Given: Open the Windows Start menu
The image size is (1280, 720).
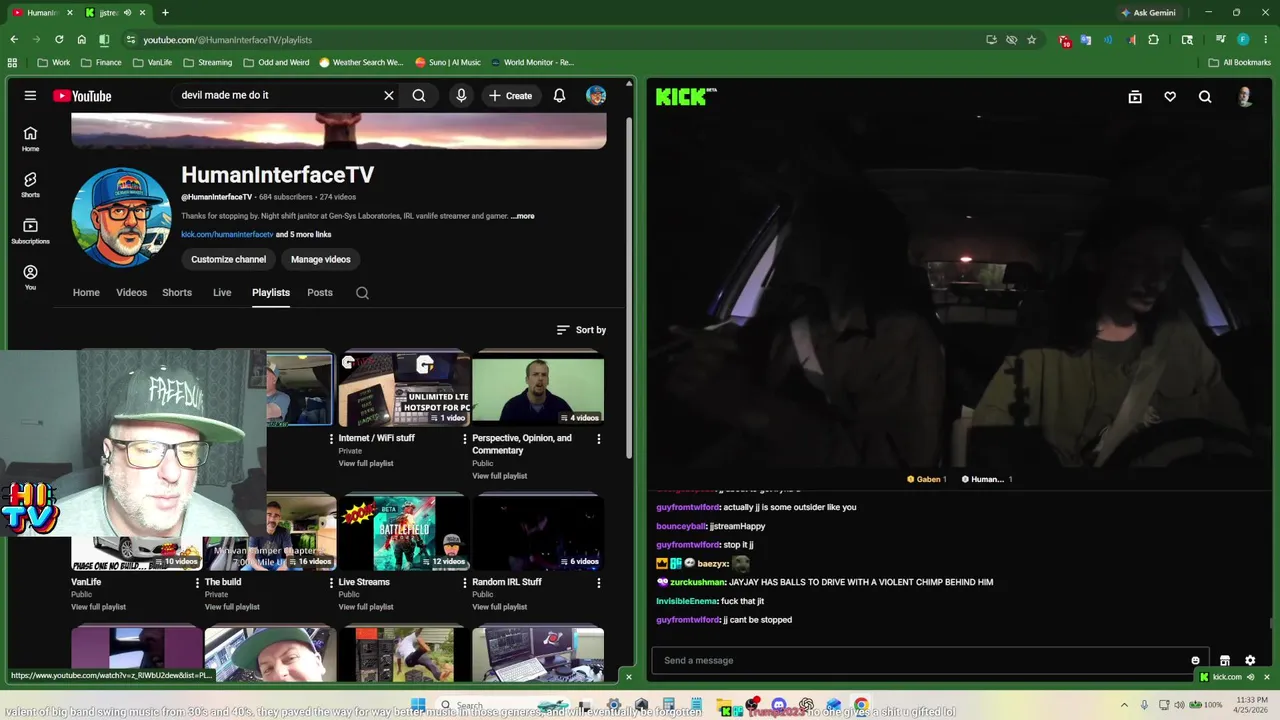Looking at the screenshot, I should [418, 705].
